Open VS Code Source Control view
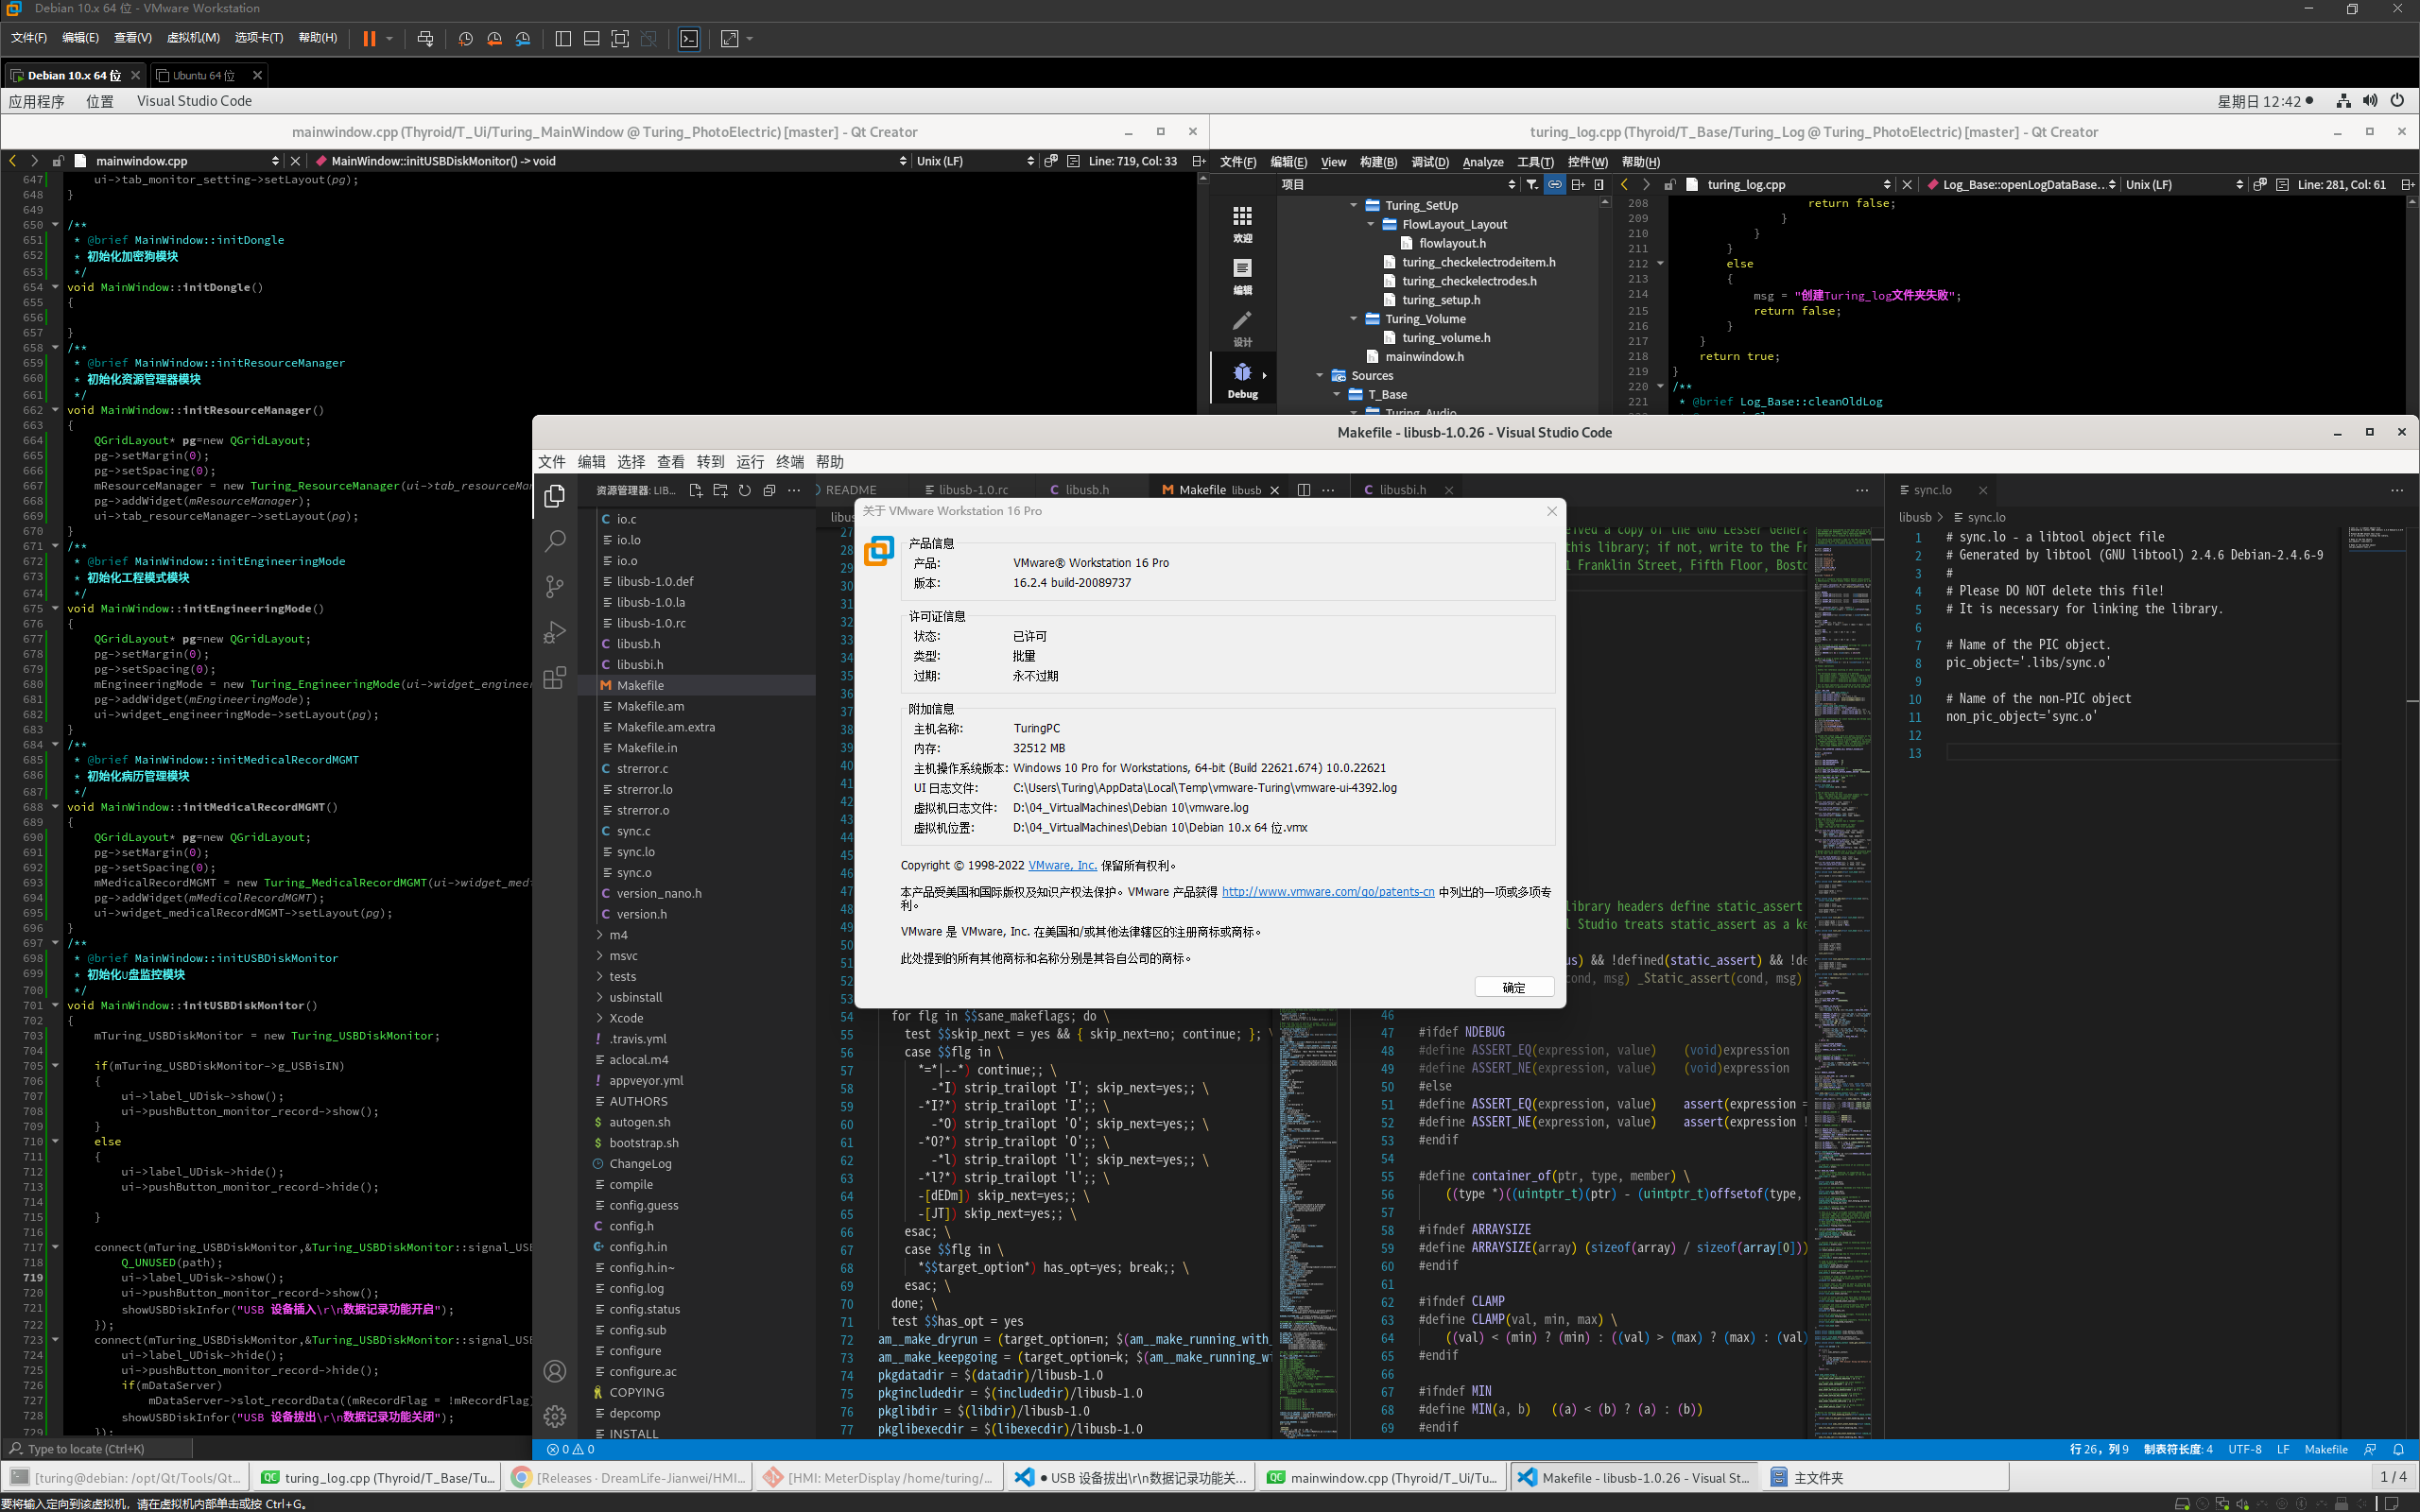 coord(555,587)
